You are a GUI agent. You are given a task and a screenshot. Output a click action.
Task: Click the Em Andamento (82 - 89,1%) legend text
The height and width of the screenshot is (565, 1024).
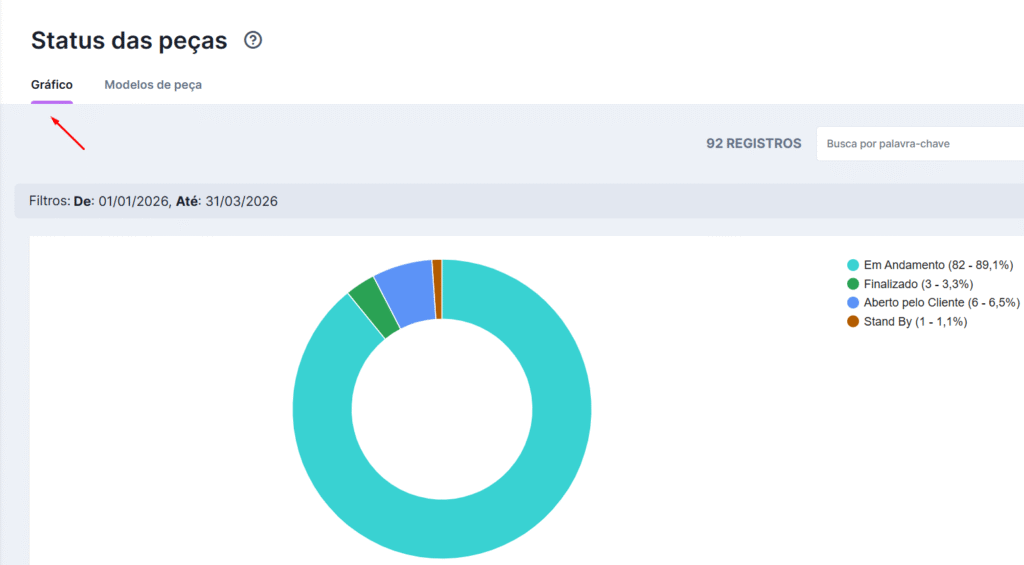pos(938,265)
